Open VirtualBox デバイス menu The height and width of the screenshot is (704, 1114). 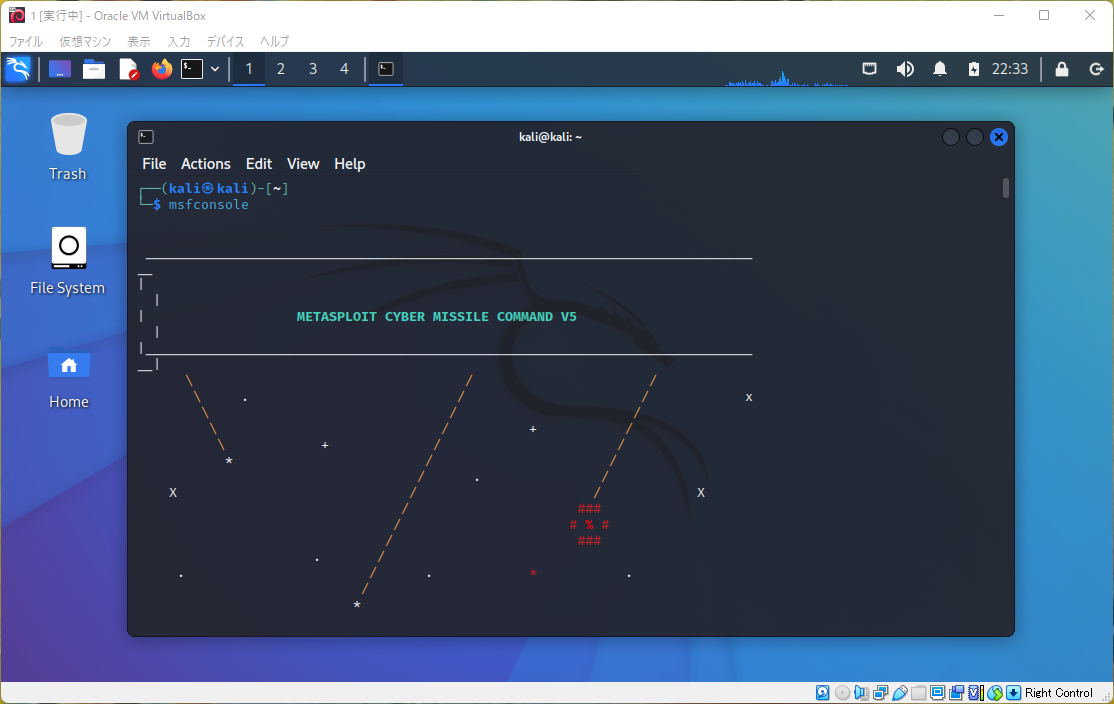[x=225, y=41]
